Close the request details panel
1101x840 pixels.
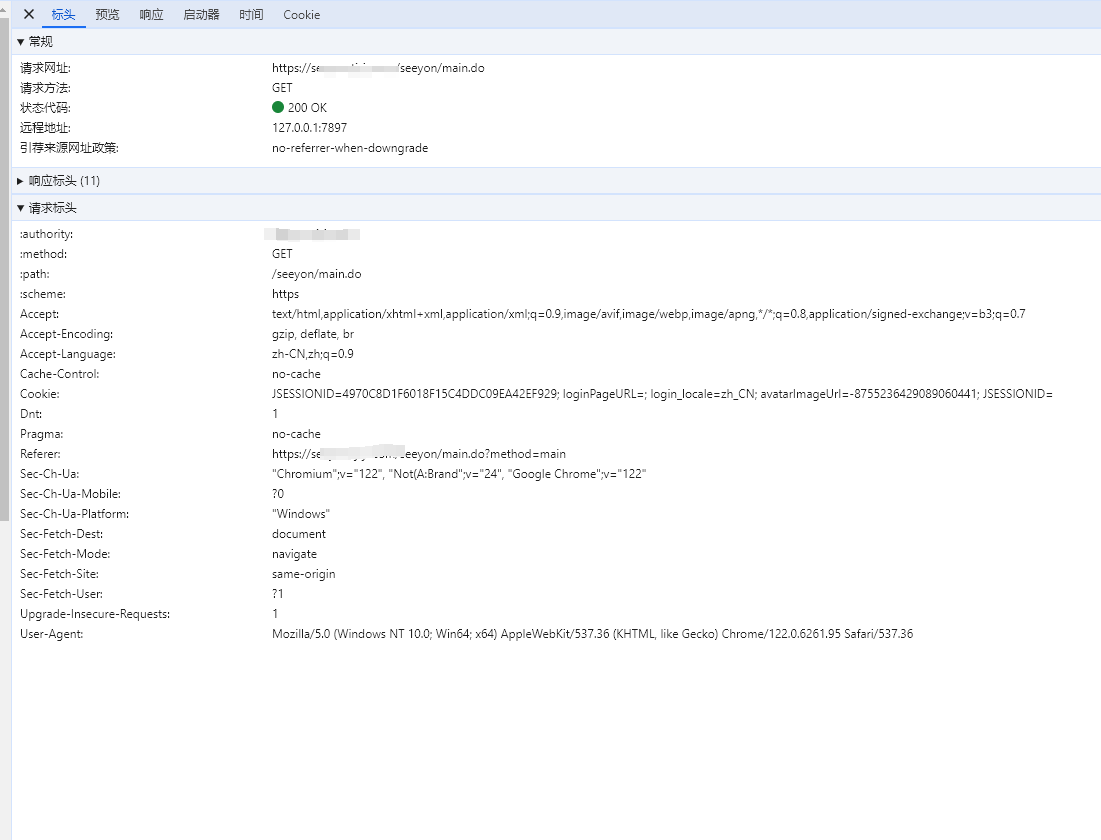[29, 14]
